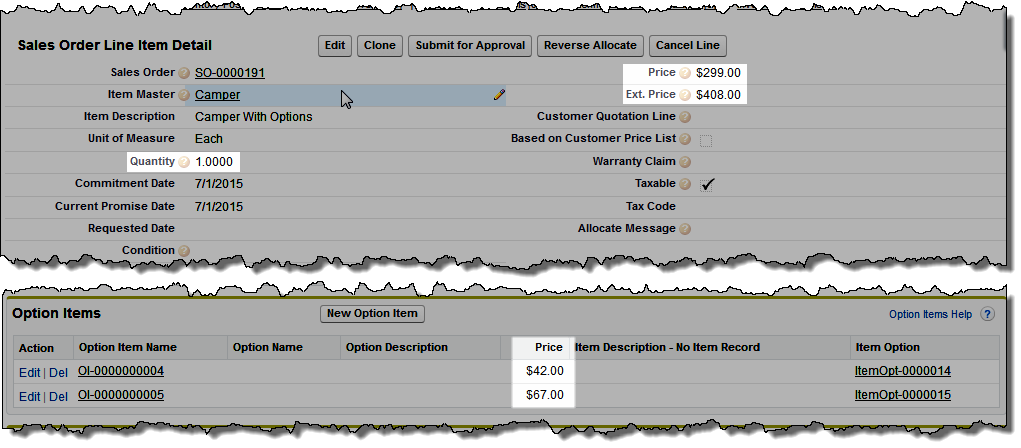The image size is (1021, 448).
Task: Delete option item OI-0000000005 row
Action: (x=58, y=397)
